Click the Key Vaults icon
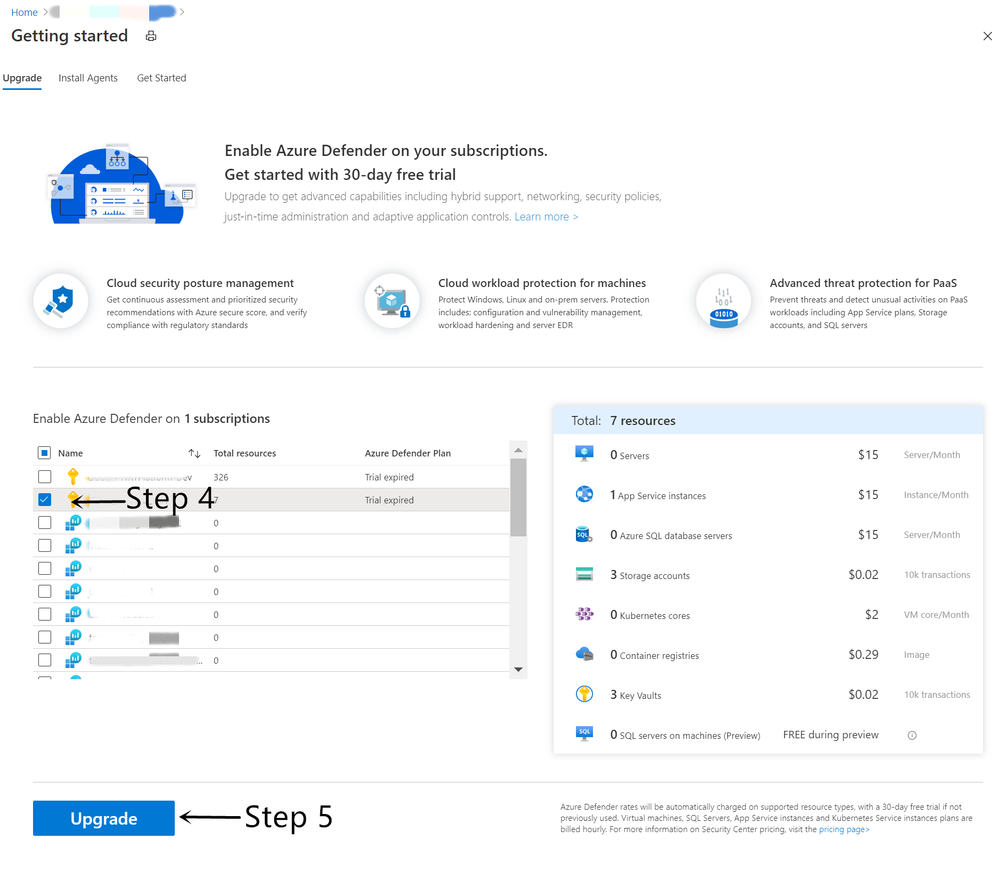The image size is (999, 874). (584, 694)
